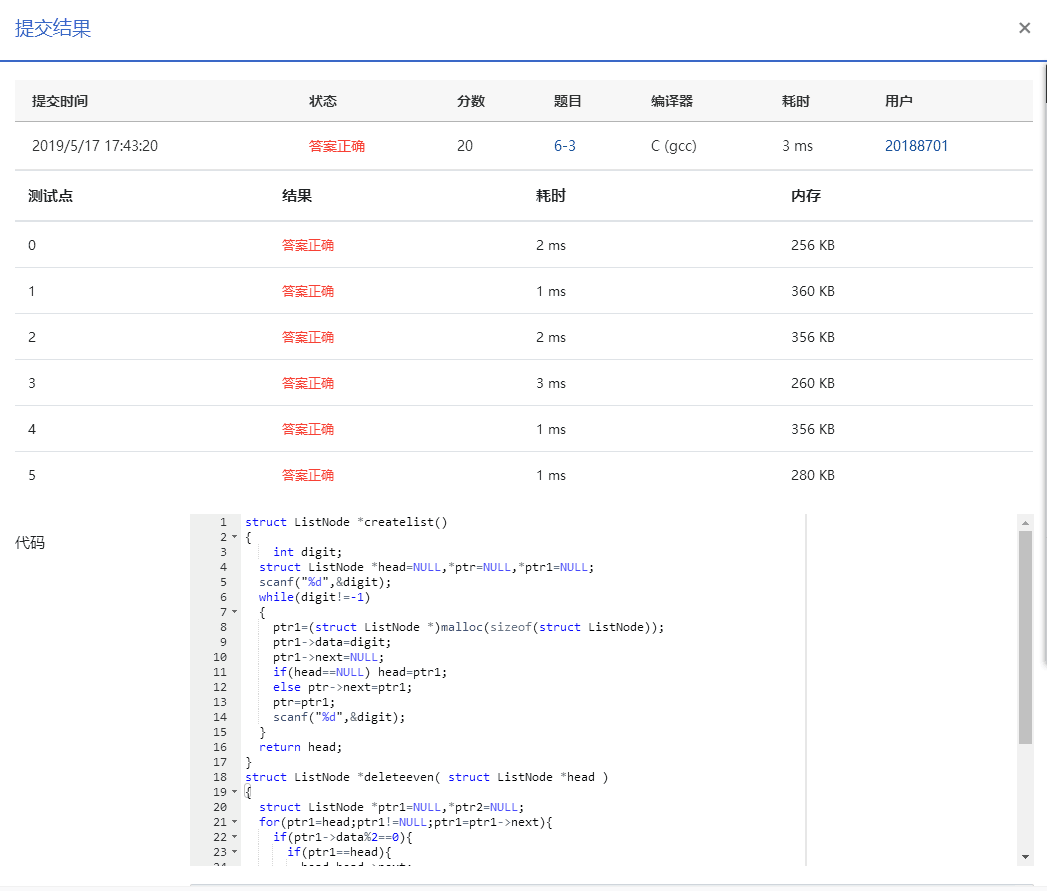The width and height of the screenshot is (1047, 891).
Task: Click the 内存 column header
Action: click(806, 196)
